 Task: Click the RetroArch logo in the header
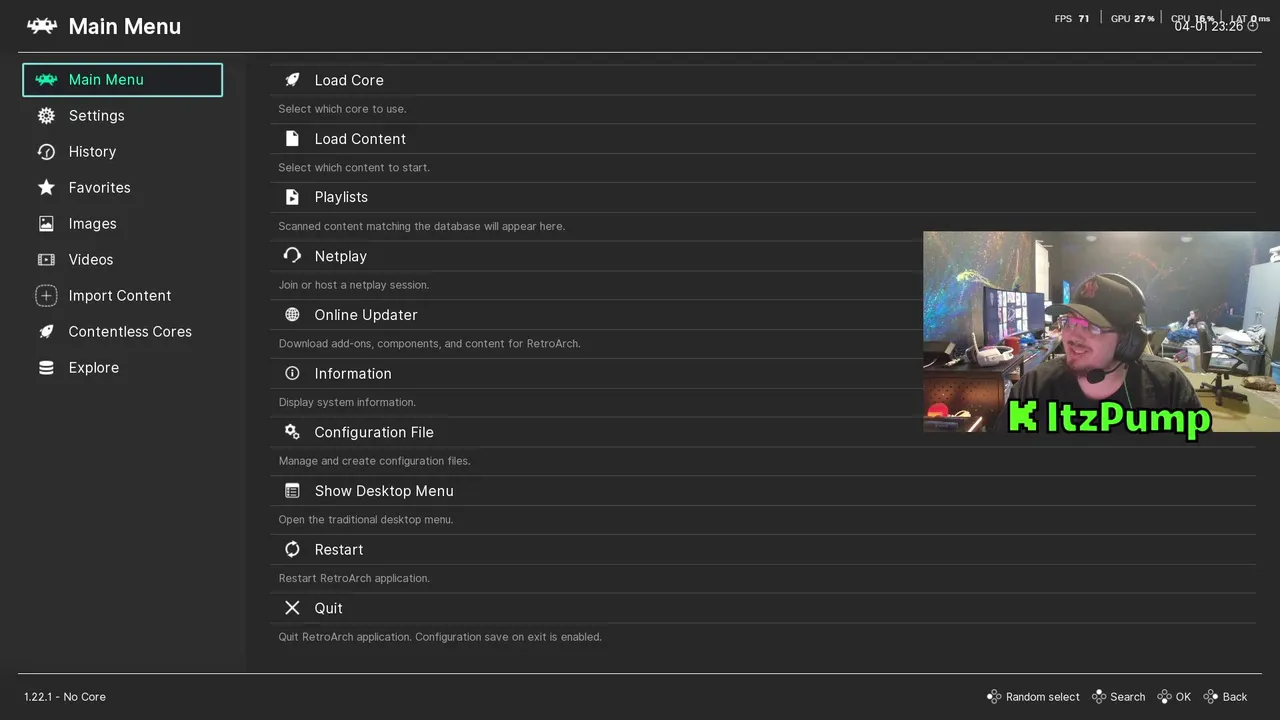coord(42,26)
